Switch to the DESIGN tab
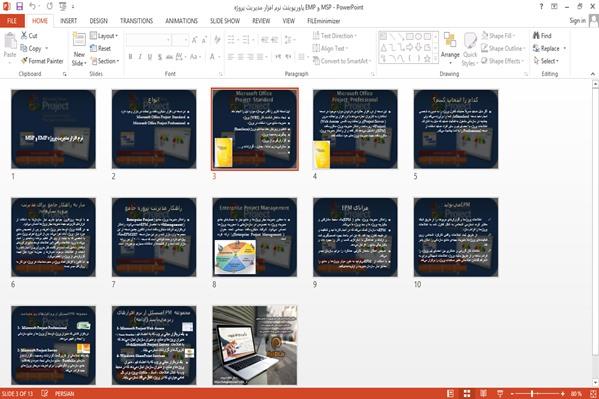This screenshot has height=399, width=599. [x=99, y=21]
